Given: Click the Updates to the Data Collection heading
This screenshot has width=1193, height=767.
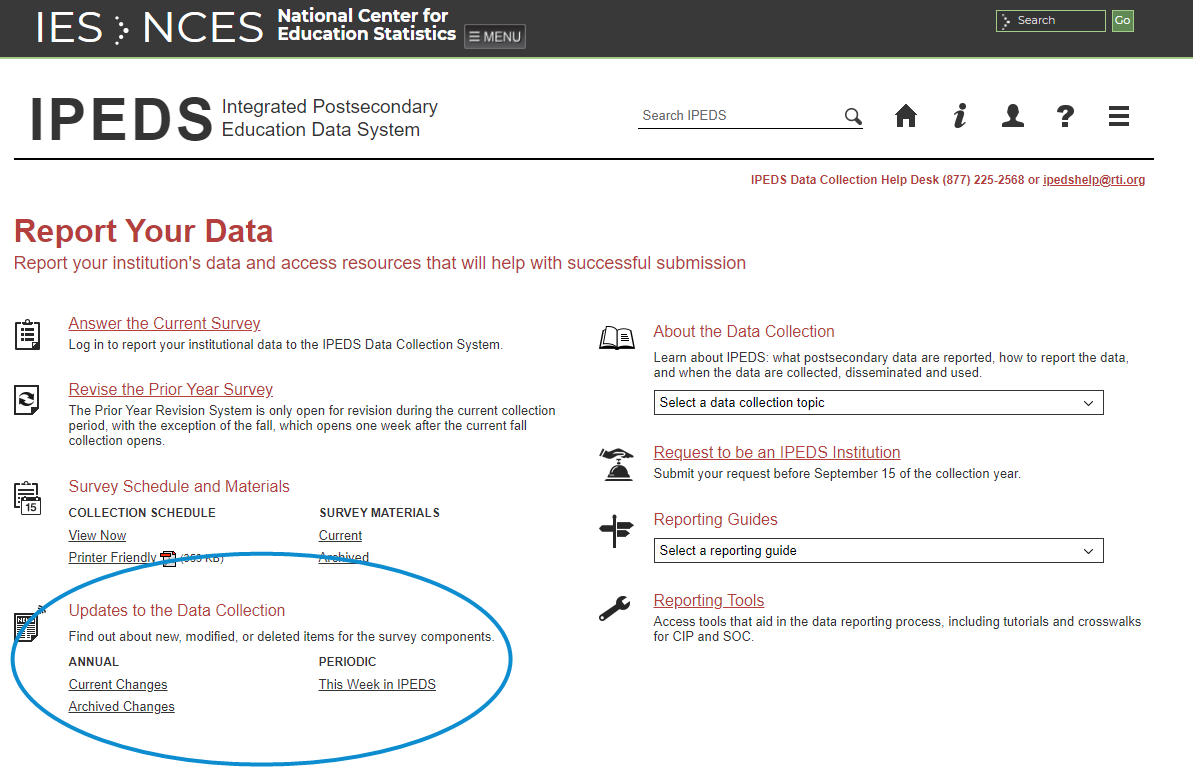Looking at the screenshot, I should (x=177, y=611).
